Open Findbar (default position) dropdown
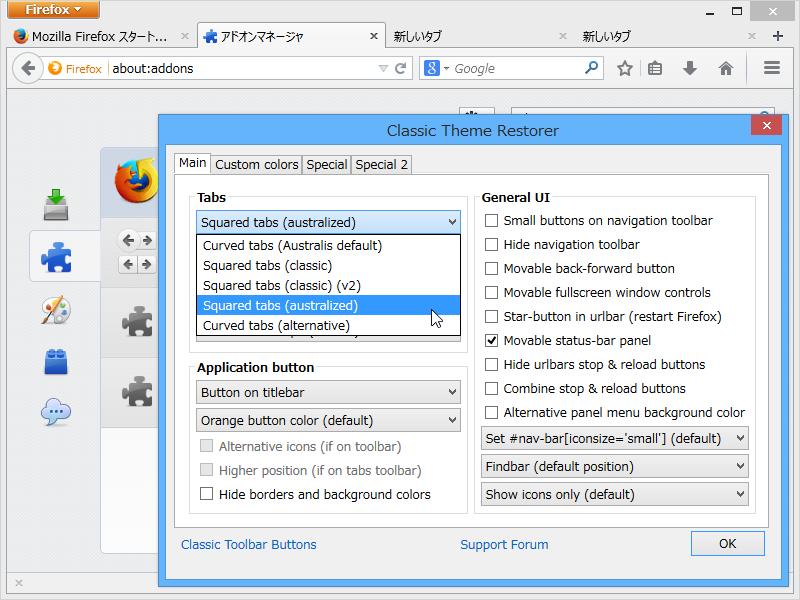 pos(614,466)
